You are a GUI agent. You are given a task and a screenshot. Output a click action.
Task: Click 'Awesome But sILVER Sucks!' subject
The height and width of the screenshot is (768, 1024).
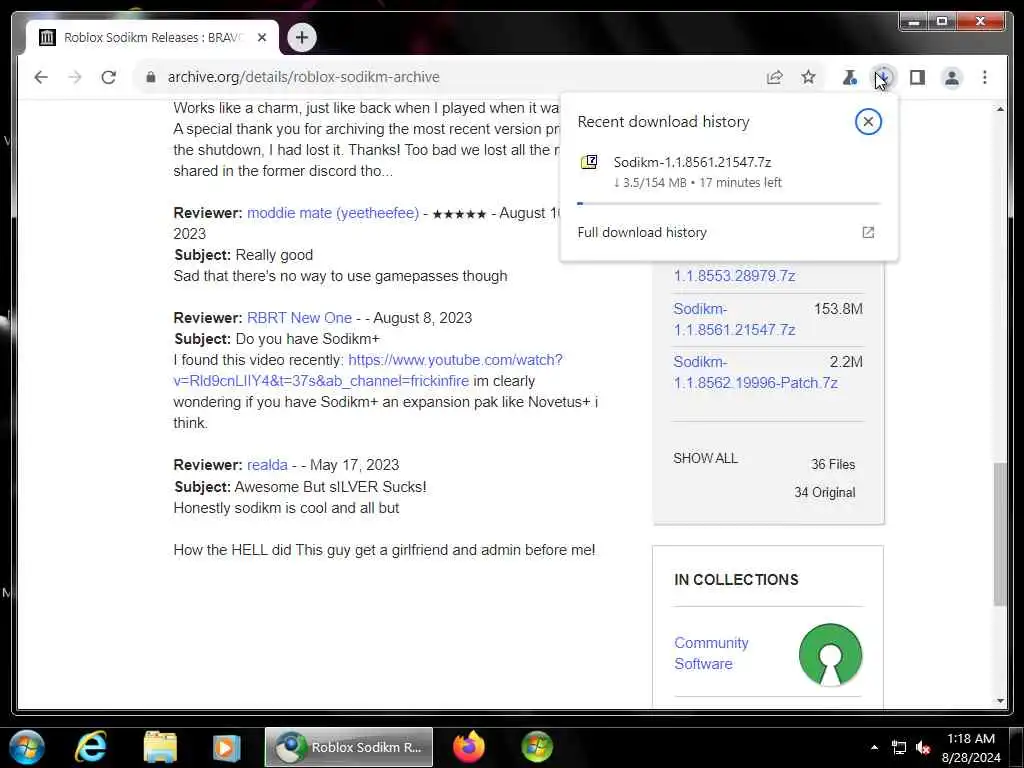click(330, 487)
